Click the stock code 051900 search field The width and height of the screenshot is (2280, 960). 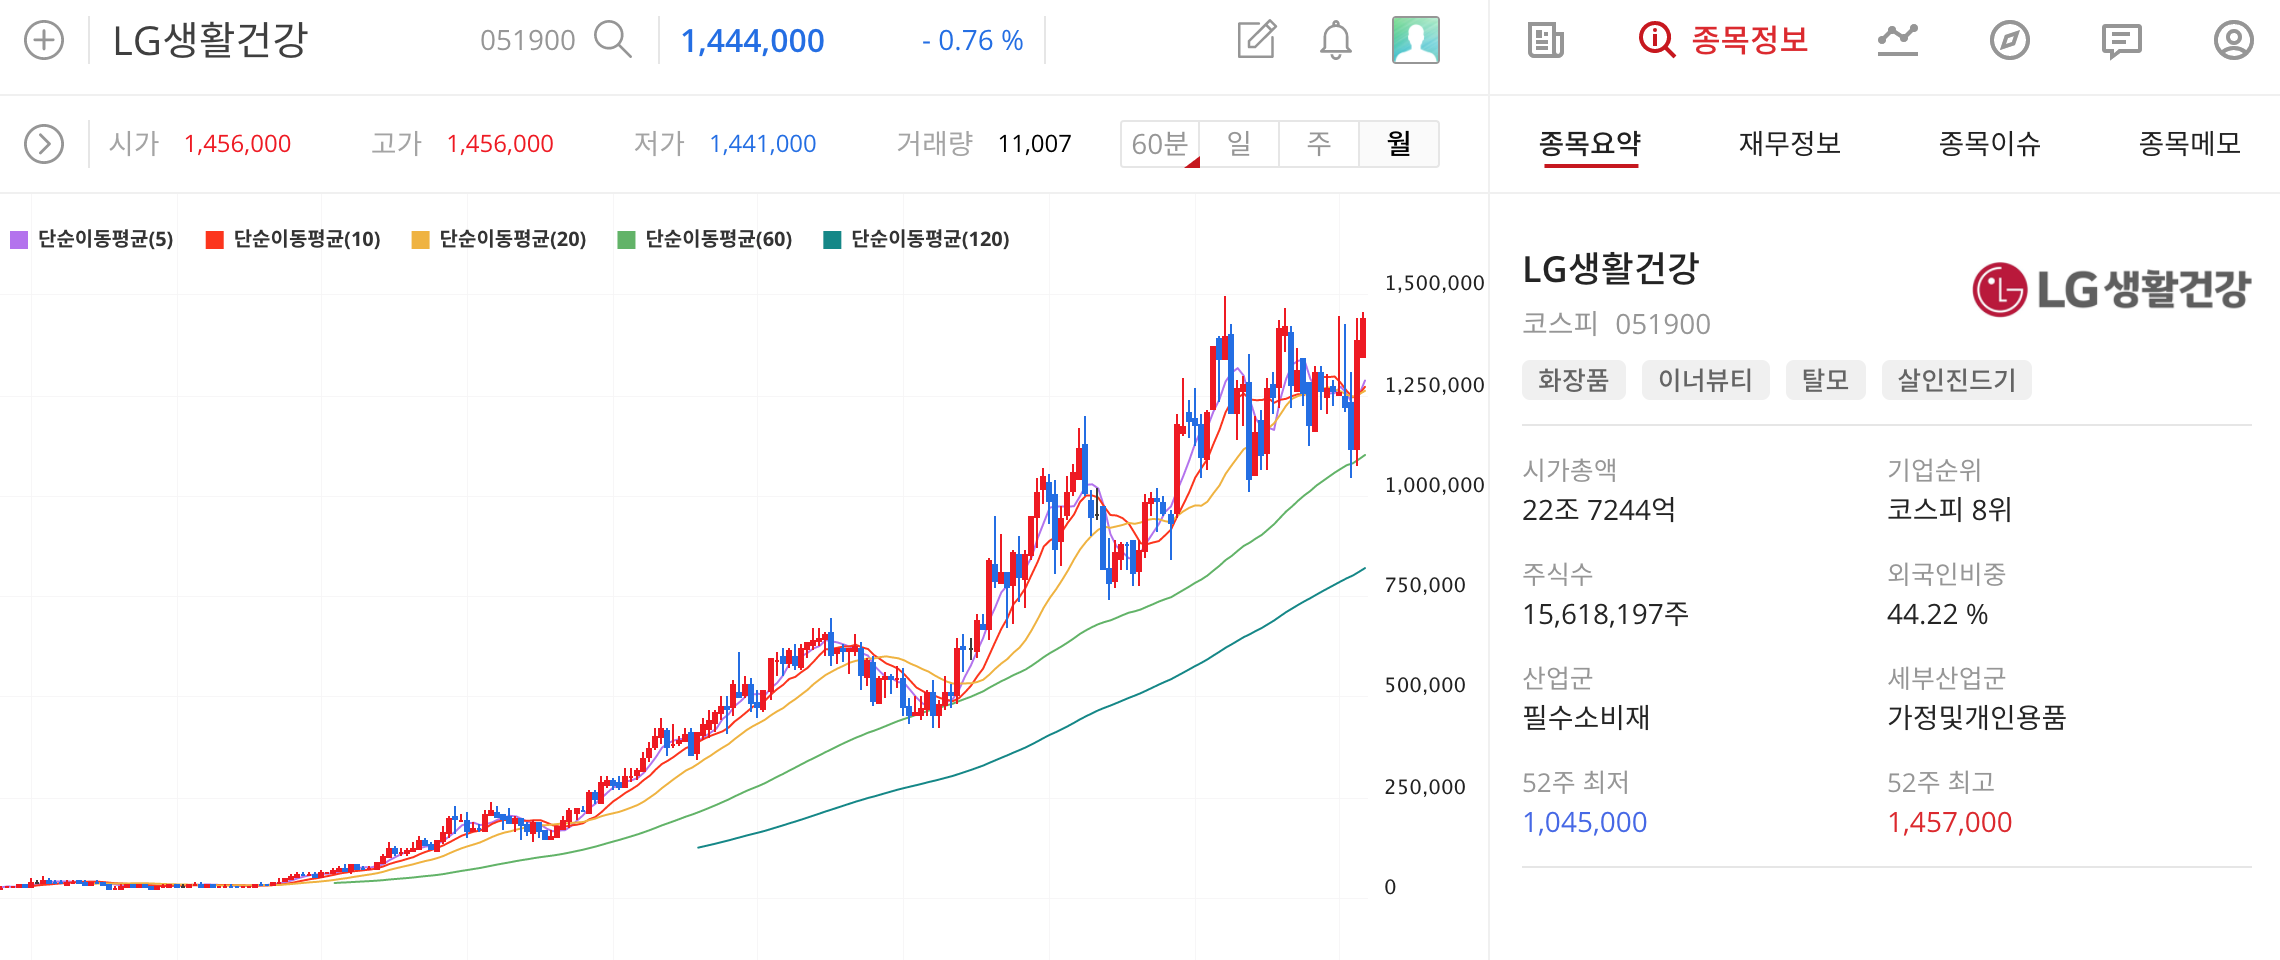click(528, 40)
